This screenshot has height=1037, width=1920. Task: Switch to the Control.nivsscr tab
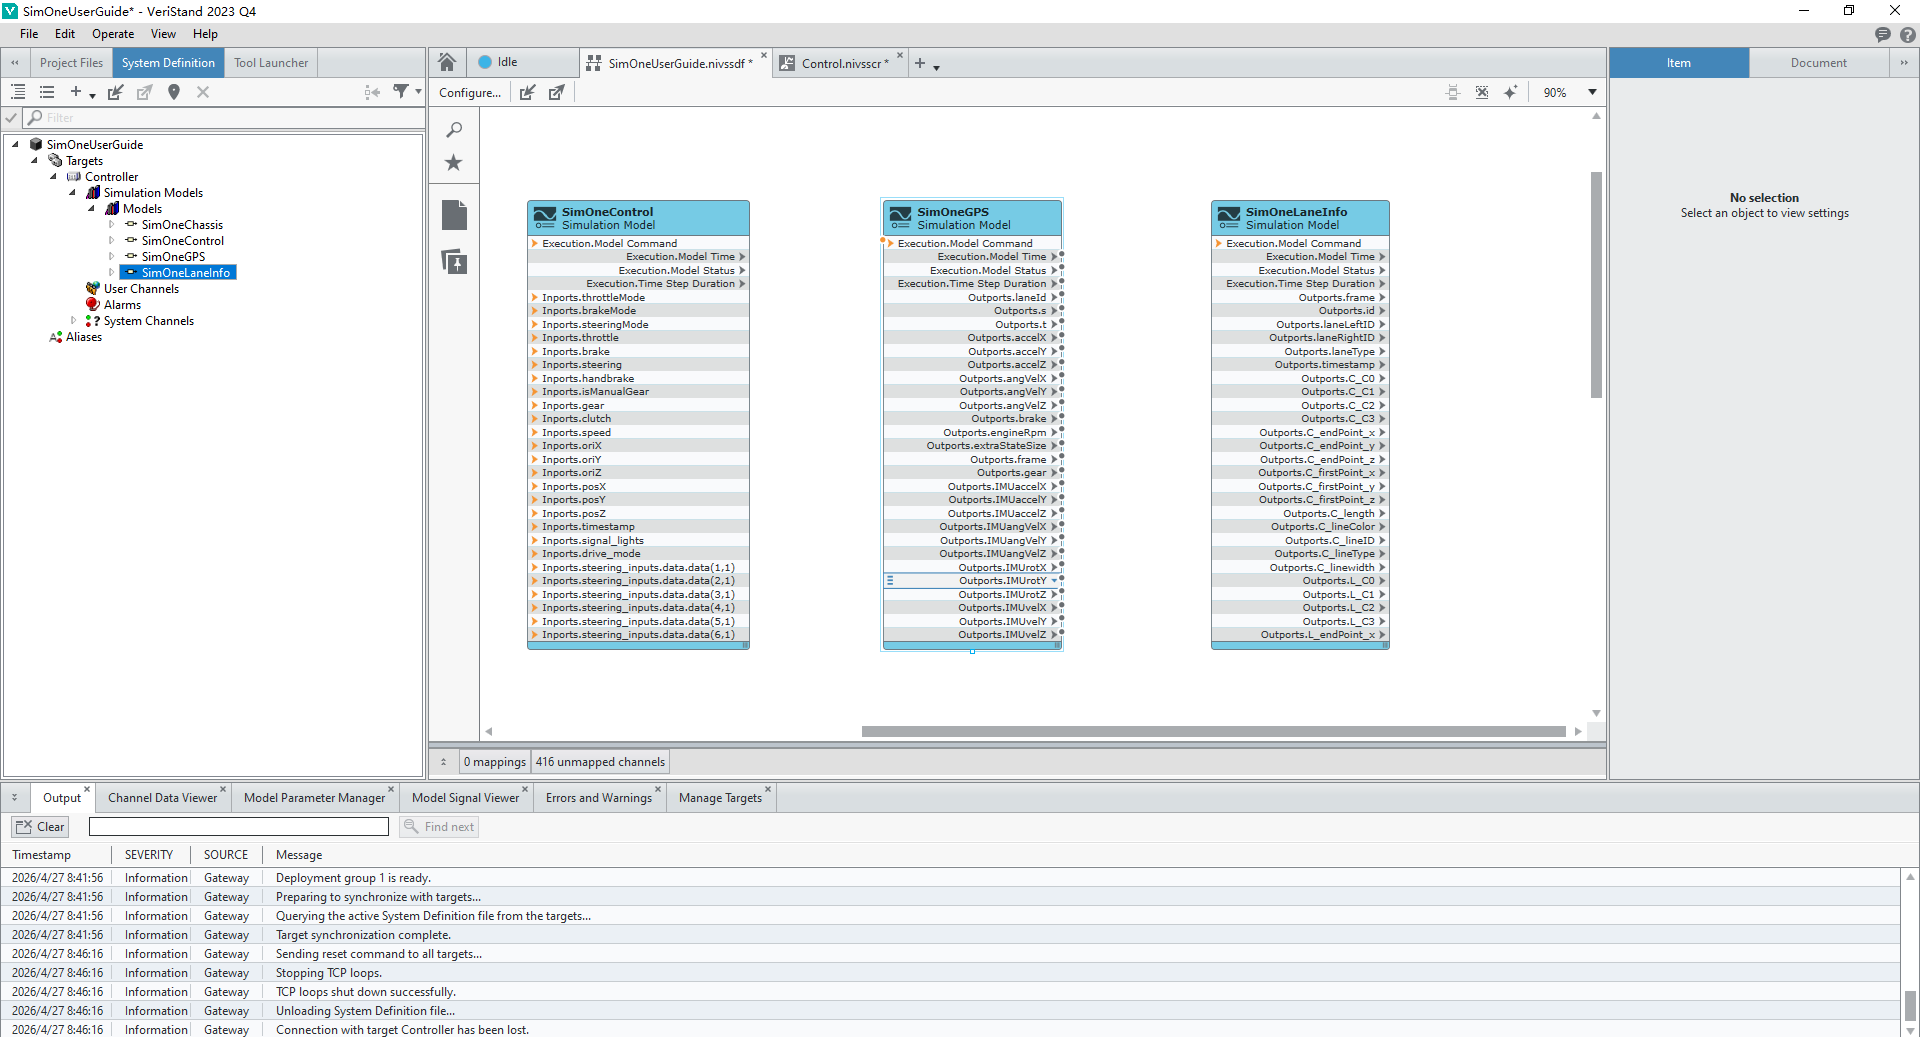[842, 64]
